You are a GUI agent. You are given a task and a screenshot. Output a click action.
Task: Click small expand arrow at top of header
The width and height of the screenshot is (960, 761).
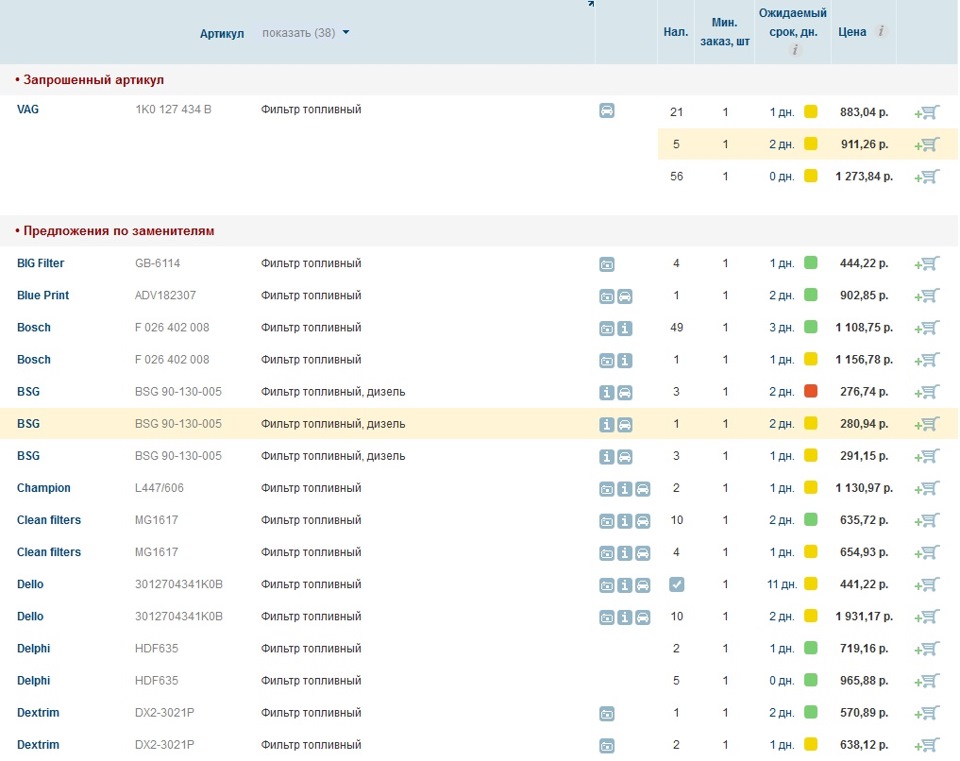coord(591,4)
